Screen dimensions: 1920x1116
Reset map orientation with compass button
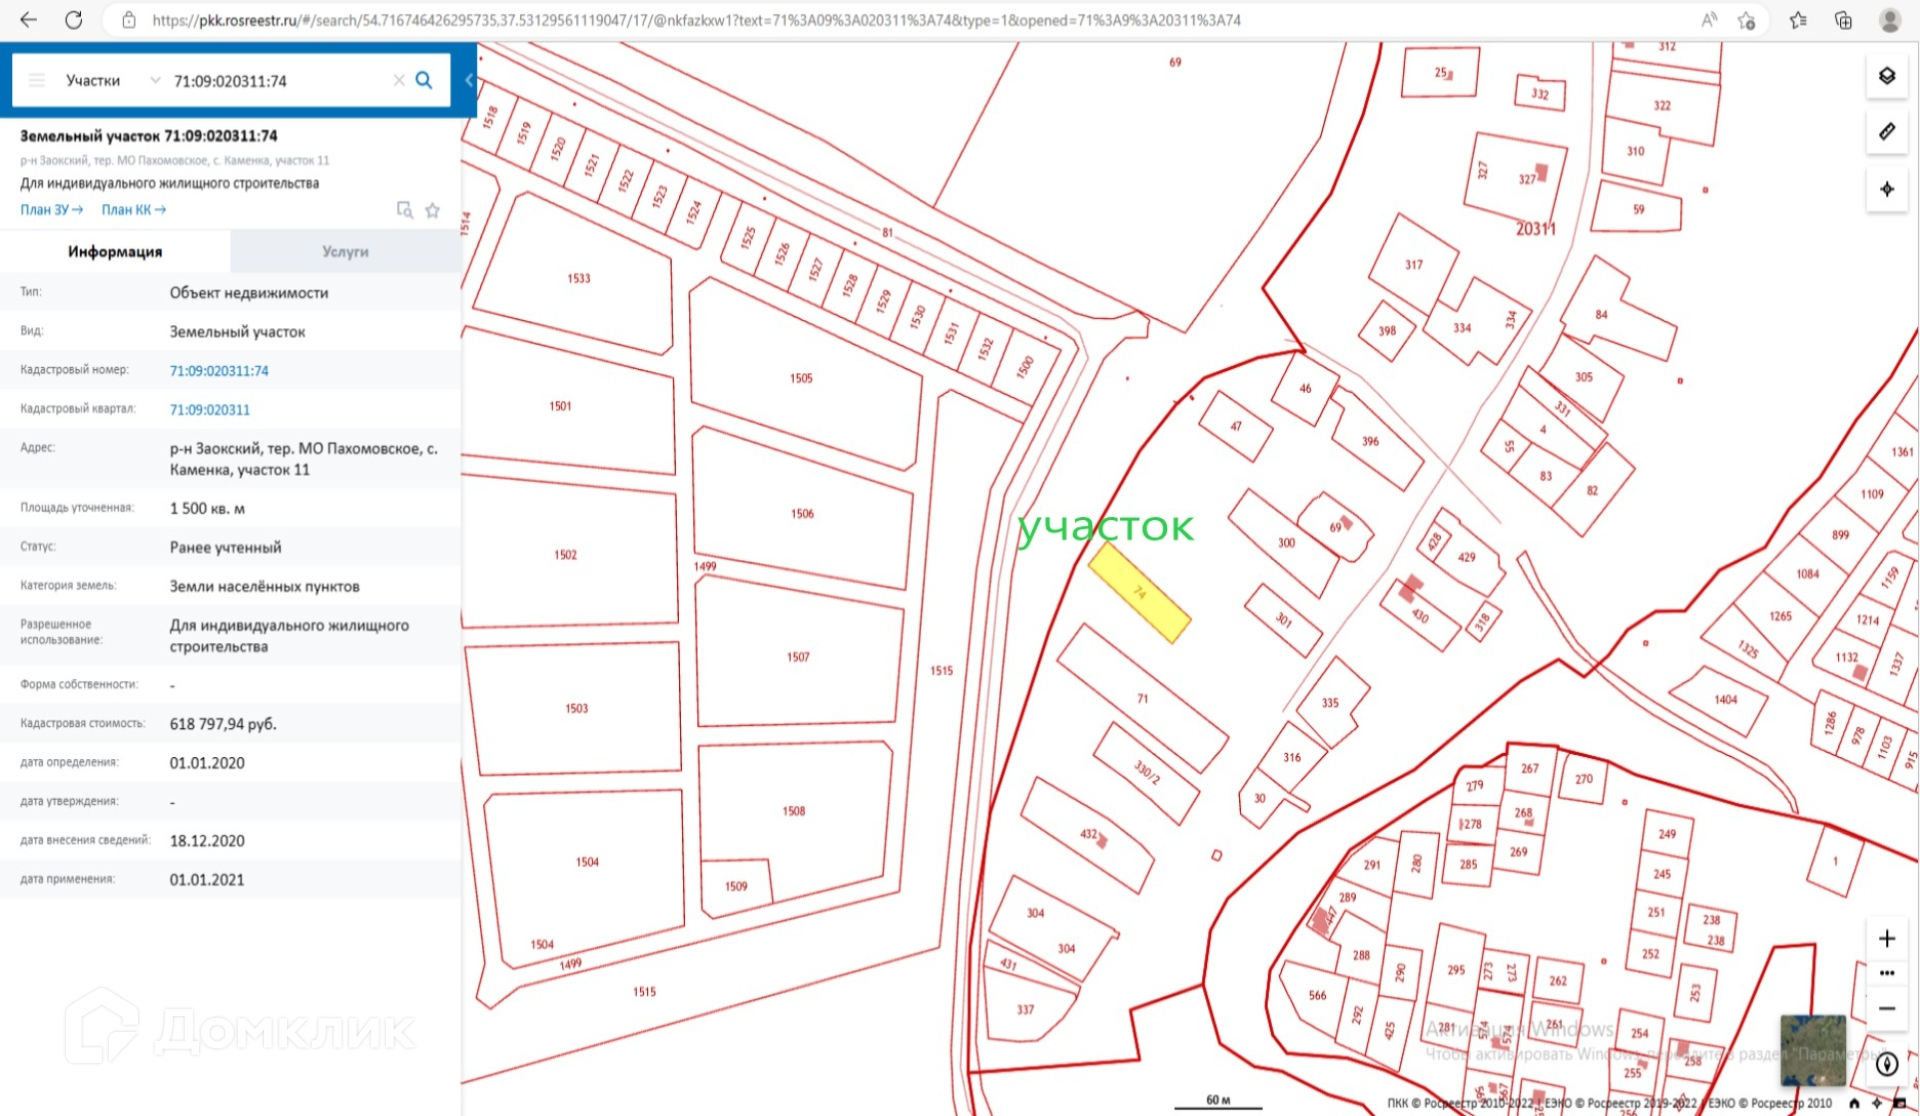coord(1886,1064)
